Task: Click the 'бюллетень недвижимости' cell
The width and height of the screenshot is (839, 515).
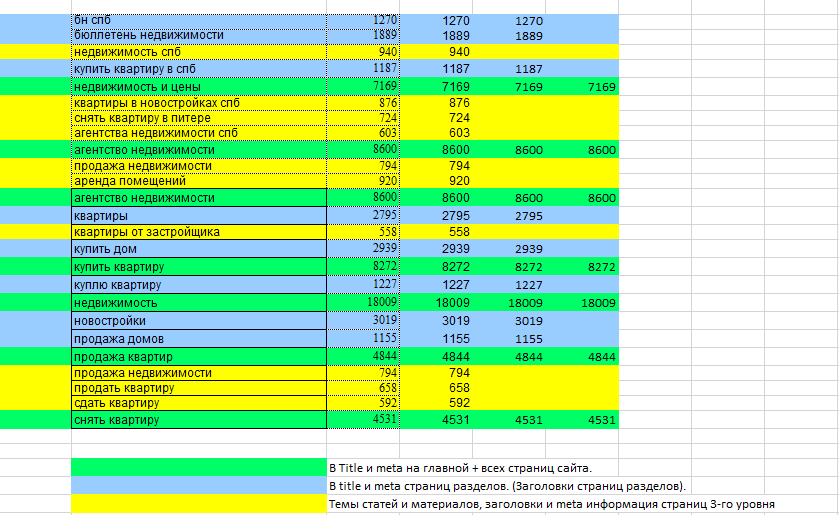Action: (199, 36)
